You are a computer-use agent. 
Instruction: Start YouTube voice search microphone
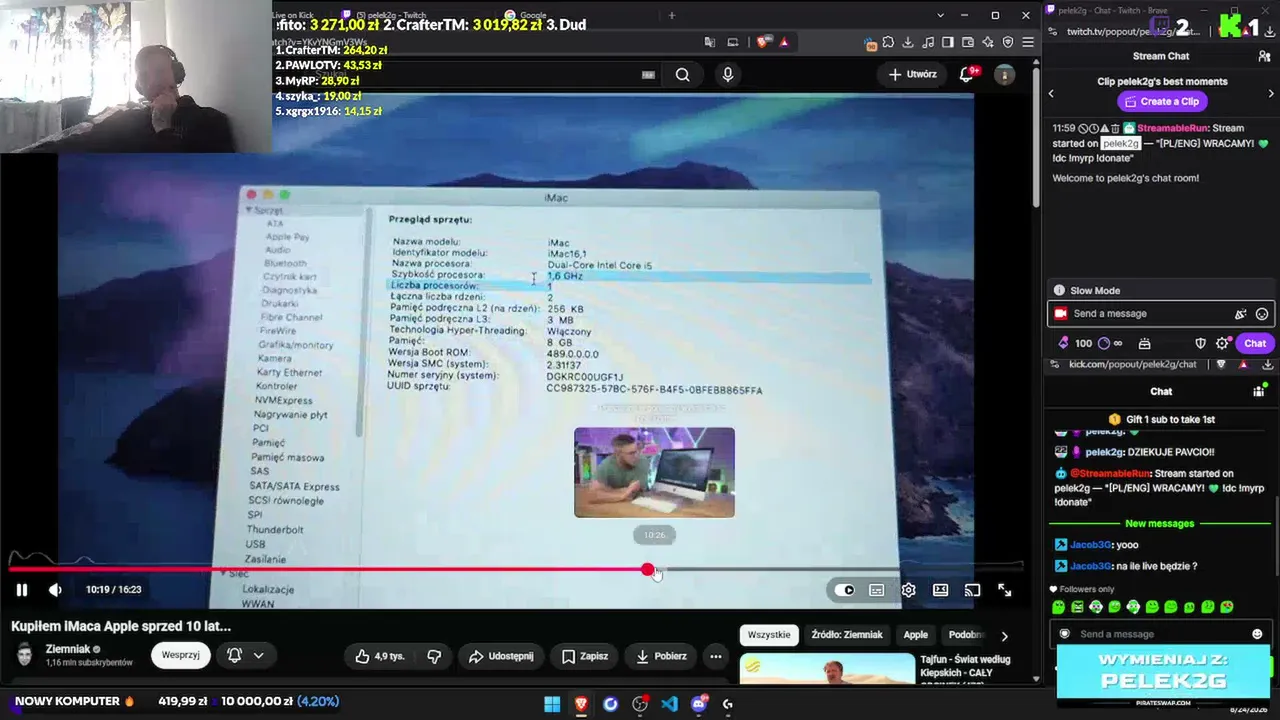[727, 74]
